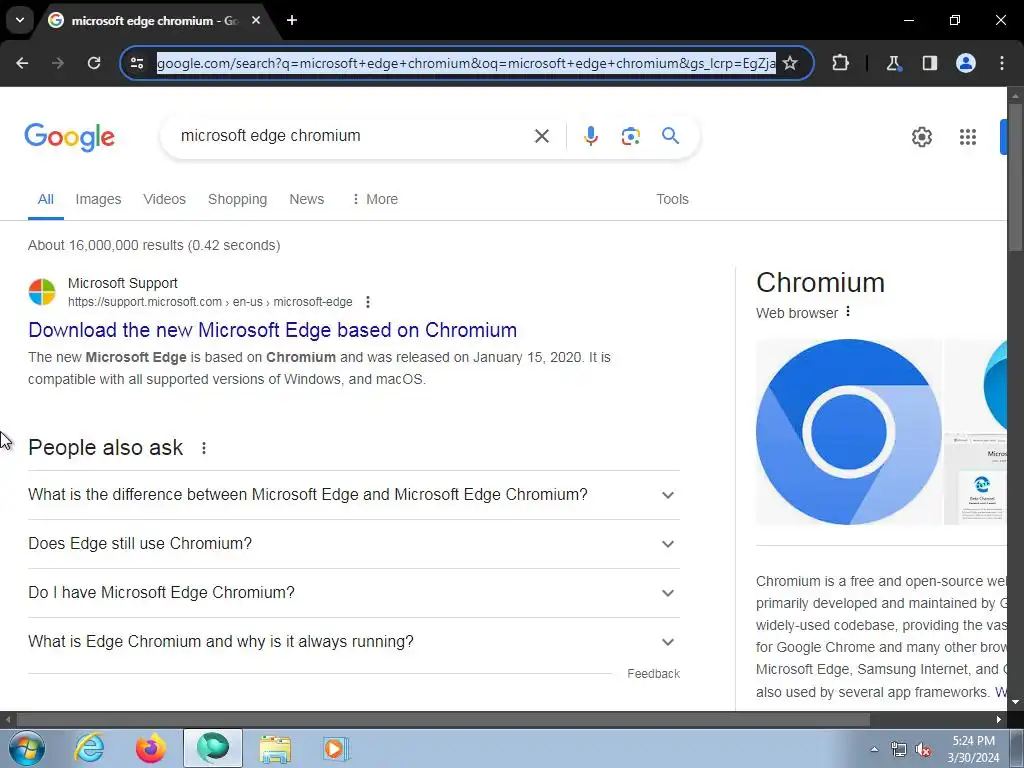Switch to the Shopping tab
Image resolution: width=1024 pixels, height=768 pixels.
coord(237,199)
